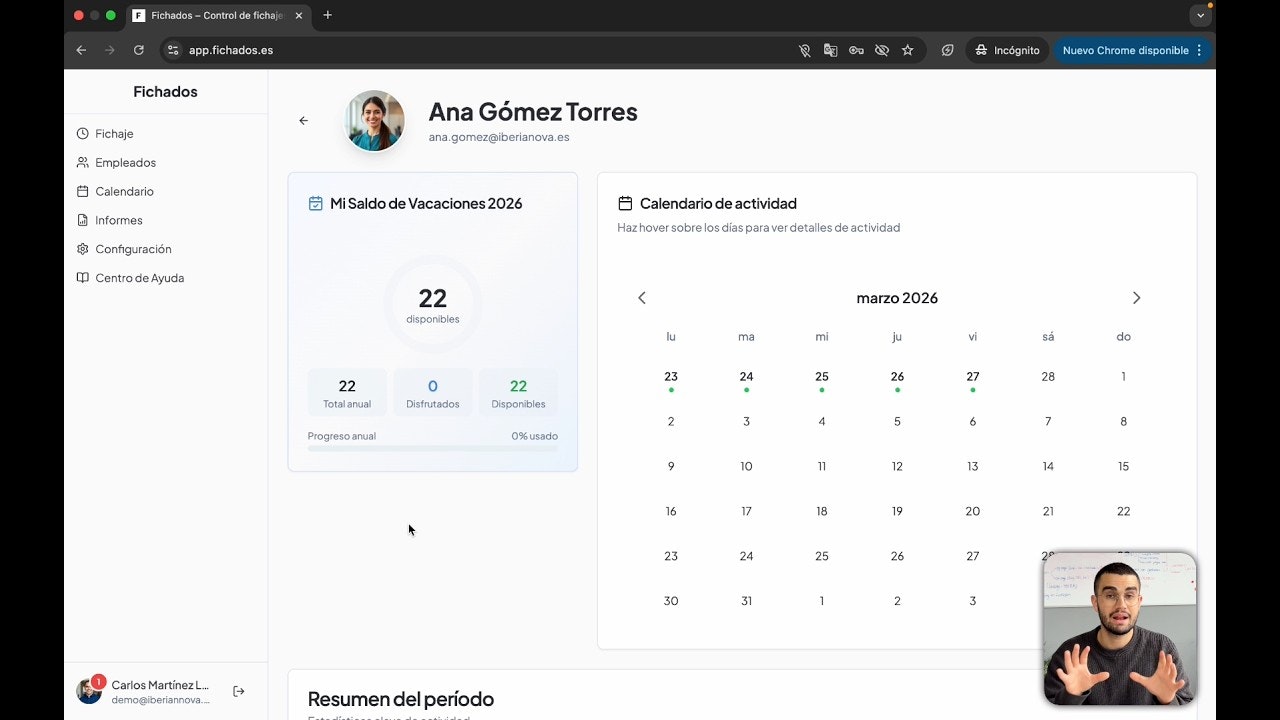Open the tab search dropdown in Chrome
Viewport: 1280px width, 720px height.
(1201, 16)
